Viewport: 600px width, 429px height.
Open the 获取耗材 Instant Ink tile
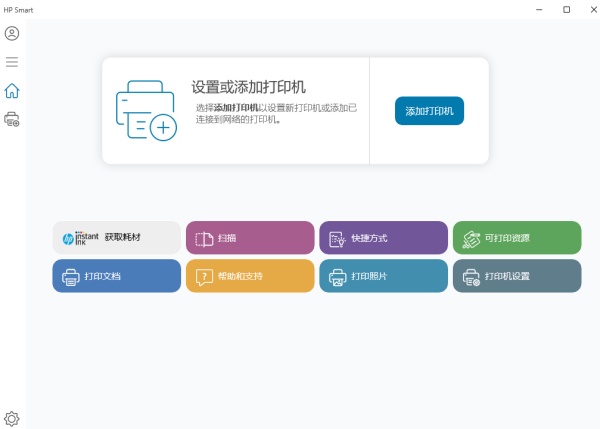click(x=116, y=238)
